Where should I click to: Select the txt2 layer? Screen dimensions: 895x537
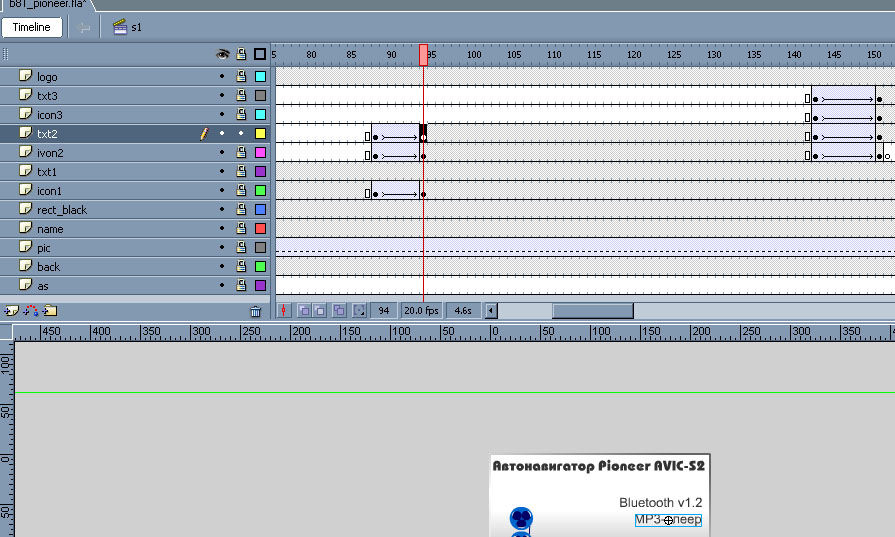[135, 134]
